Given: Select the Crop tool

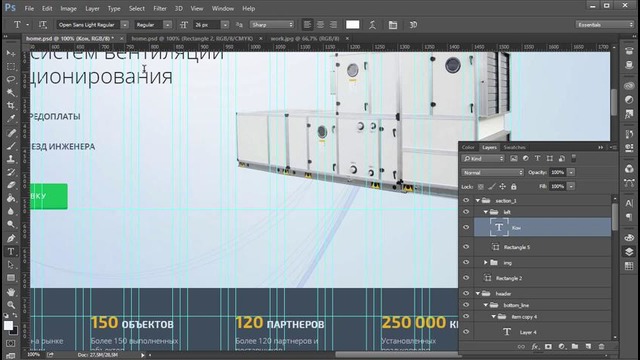Looking at the screenshot, I should pos(11,106).
